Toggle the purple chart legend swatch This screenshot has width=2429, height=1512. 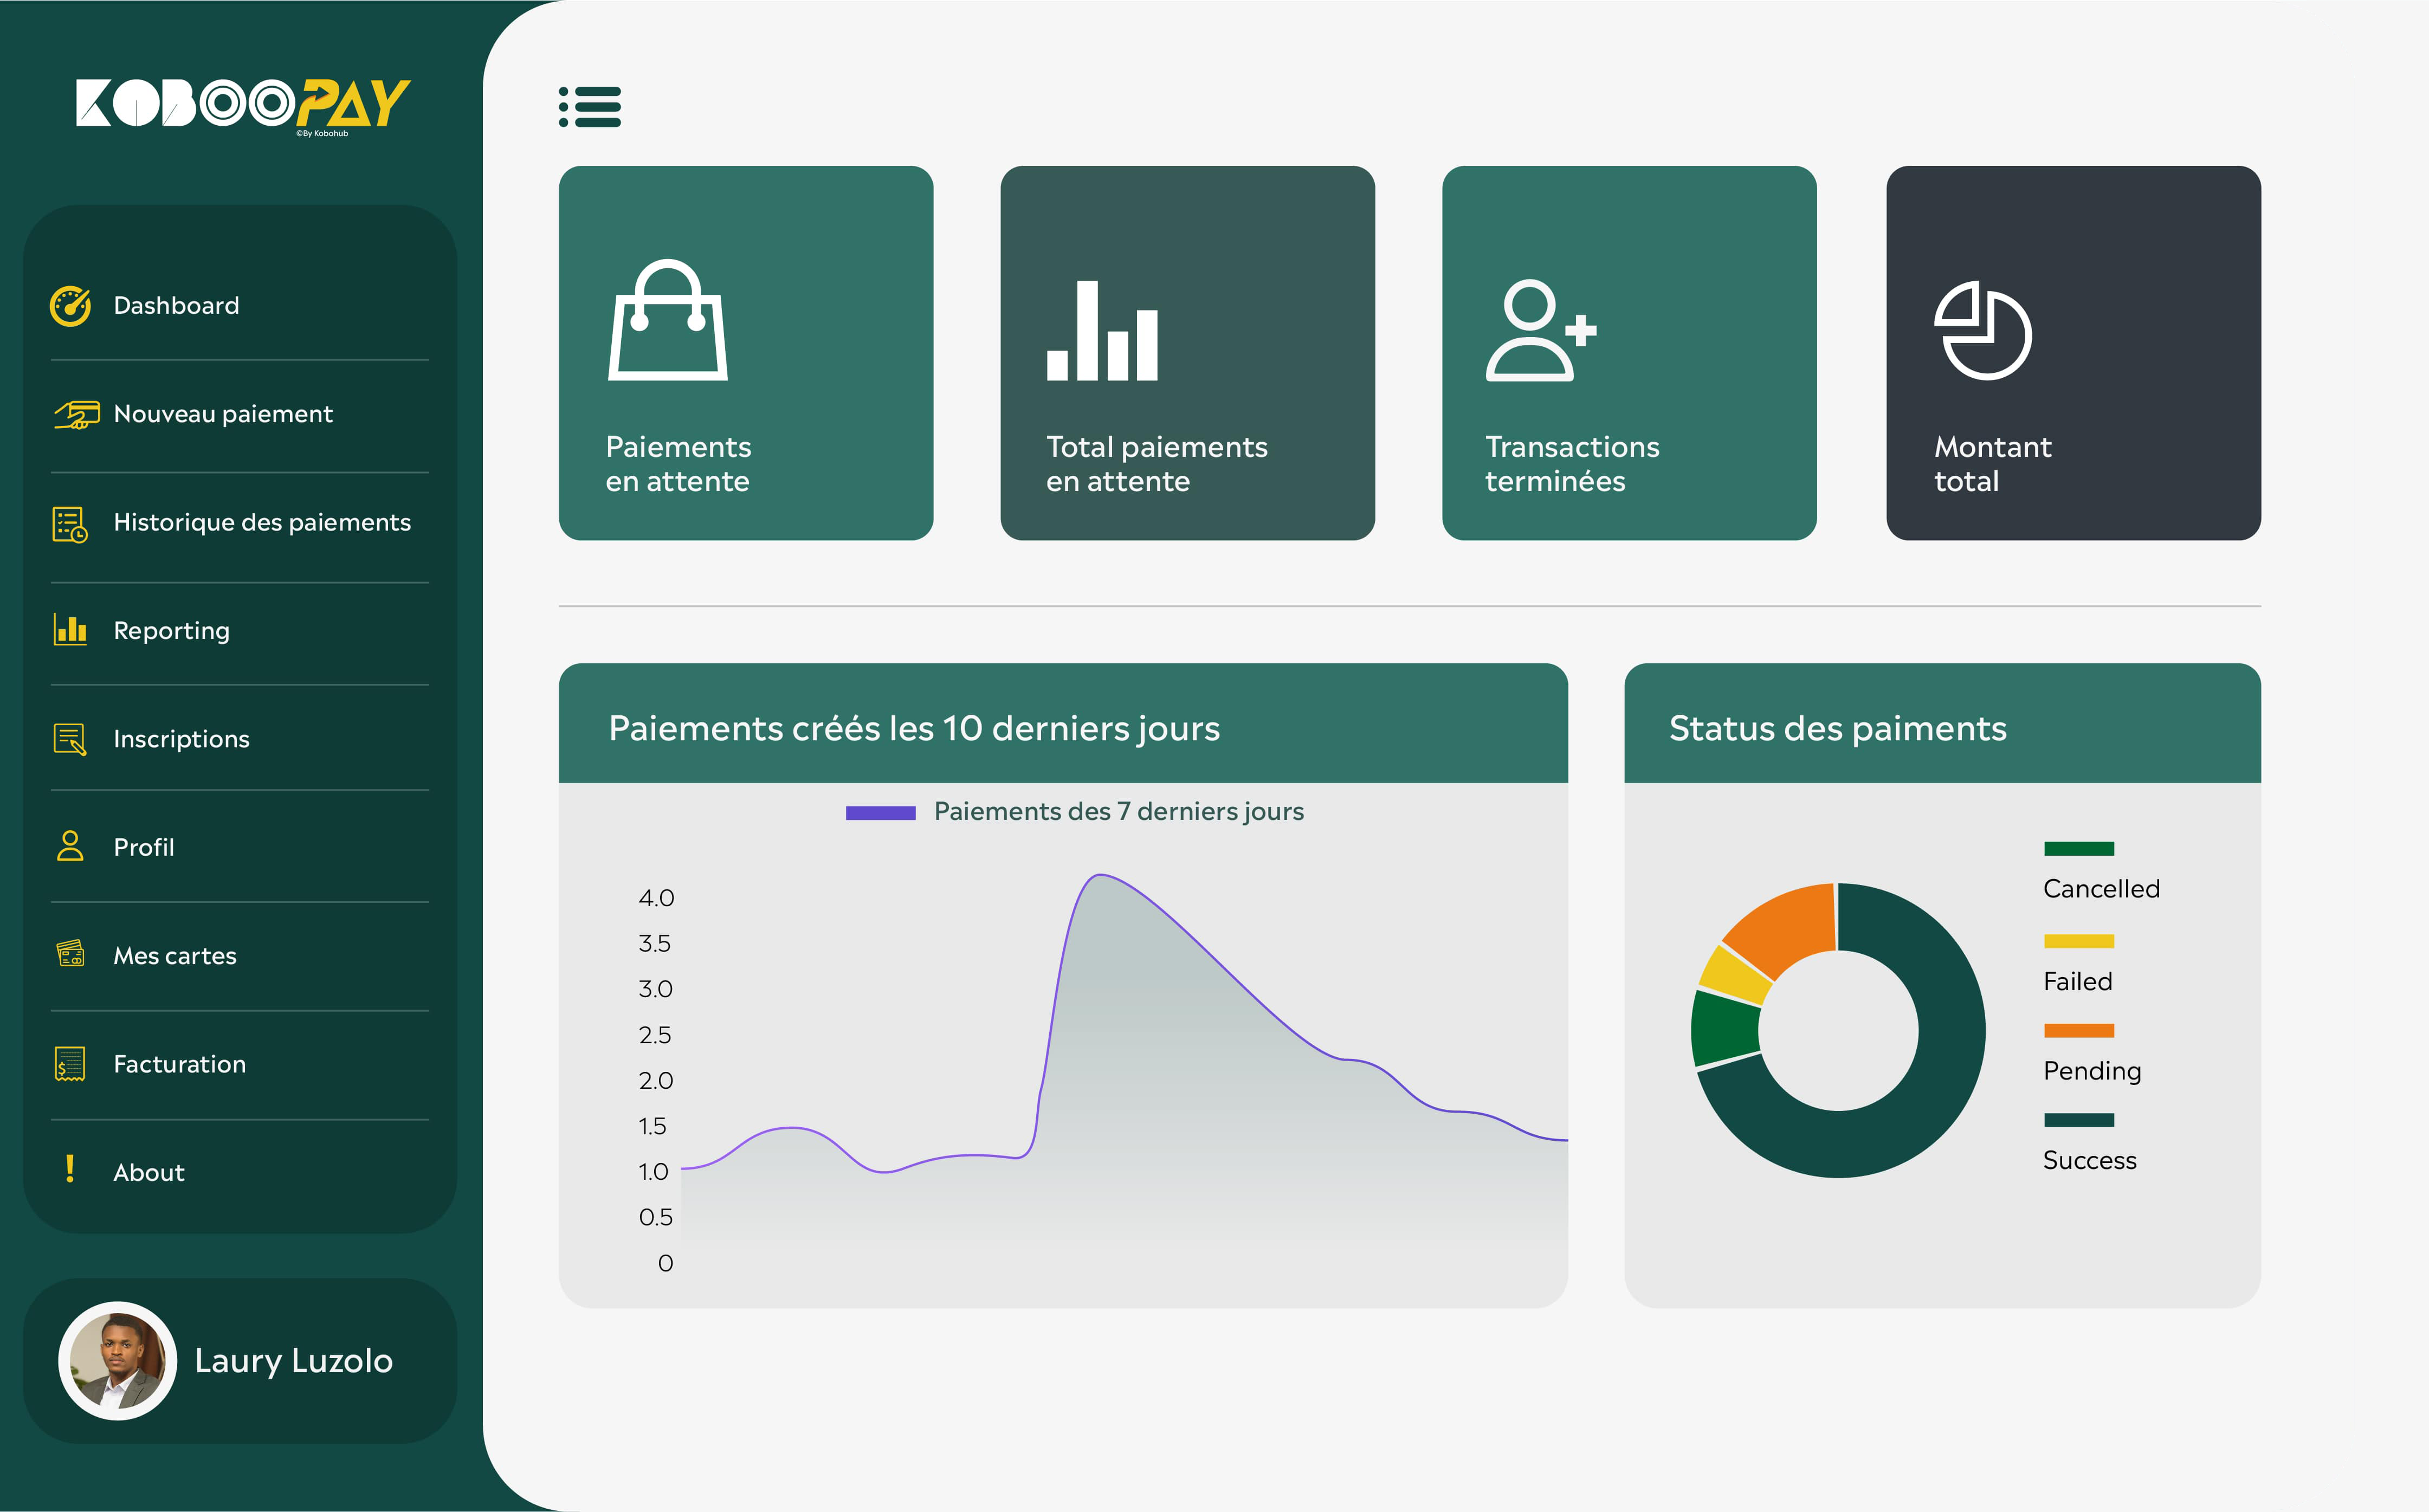tap(880, 813)
